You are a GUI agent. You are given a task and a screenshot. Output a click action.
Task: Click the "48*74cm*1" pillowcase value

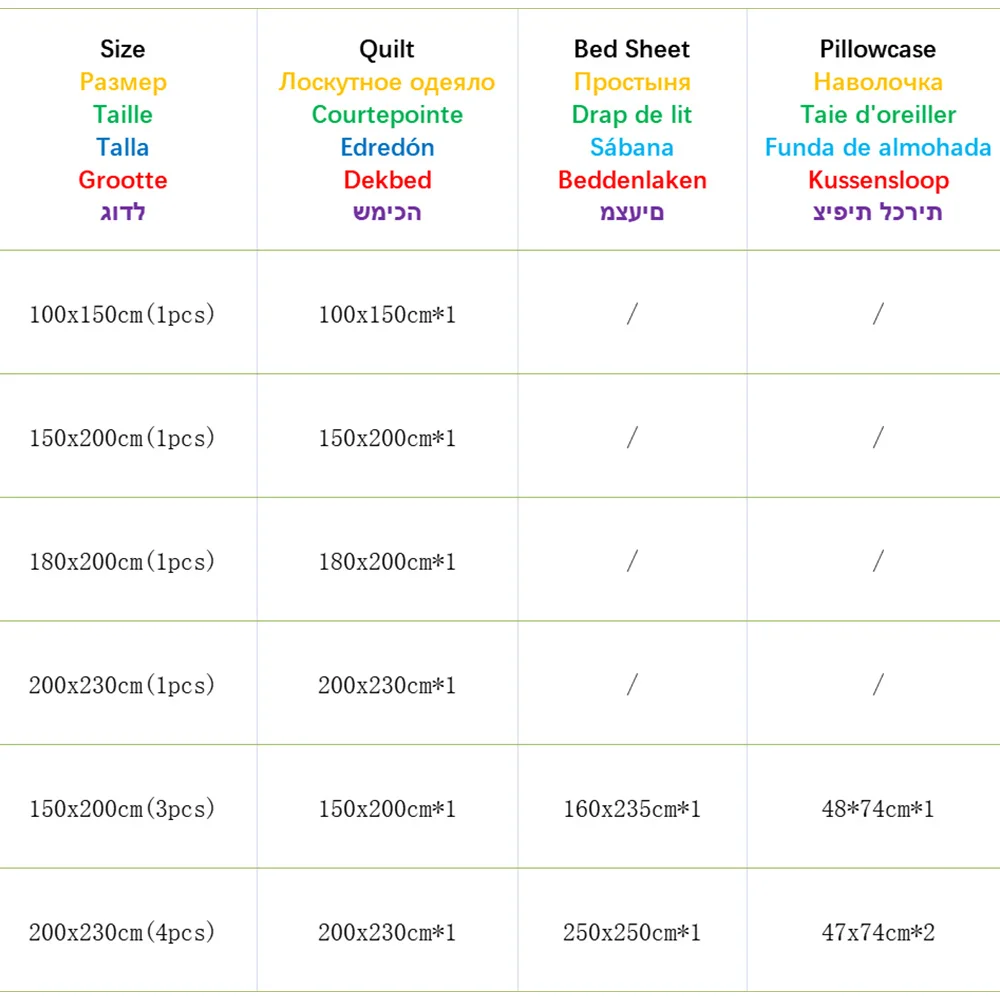click(x=877, y=809)
